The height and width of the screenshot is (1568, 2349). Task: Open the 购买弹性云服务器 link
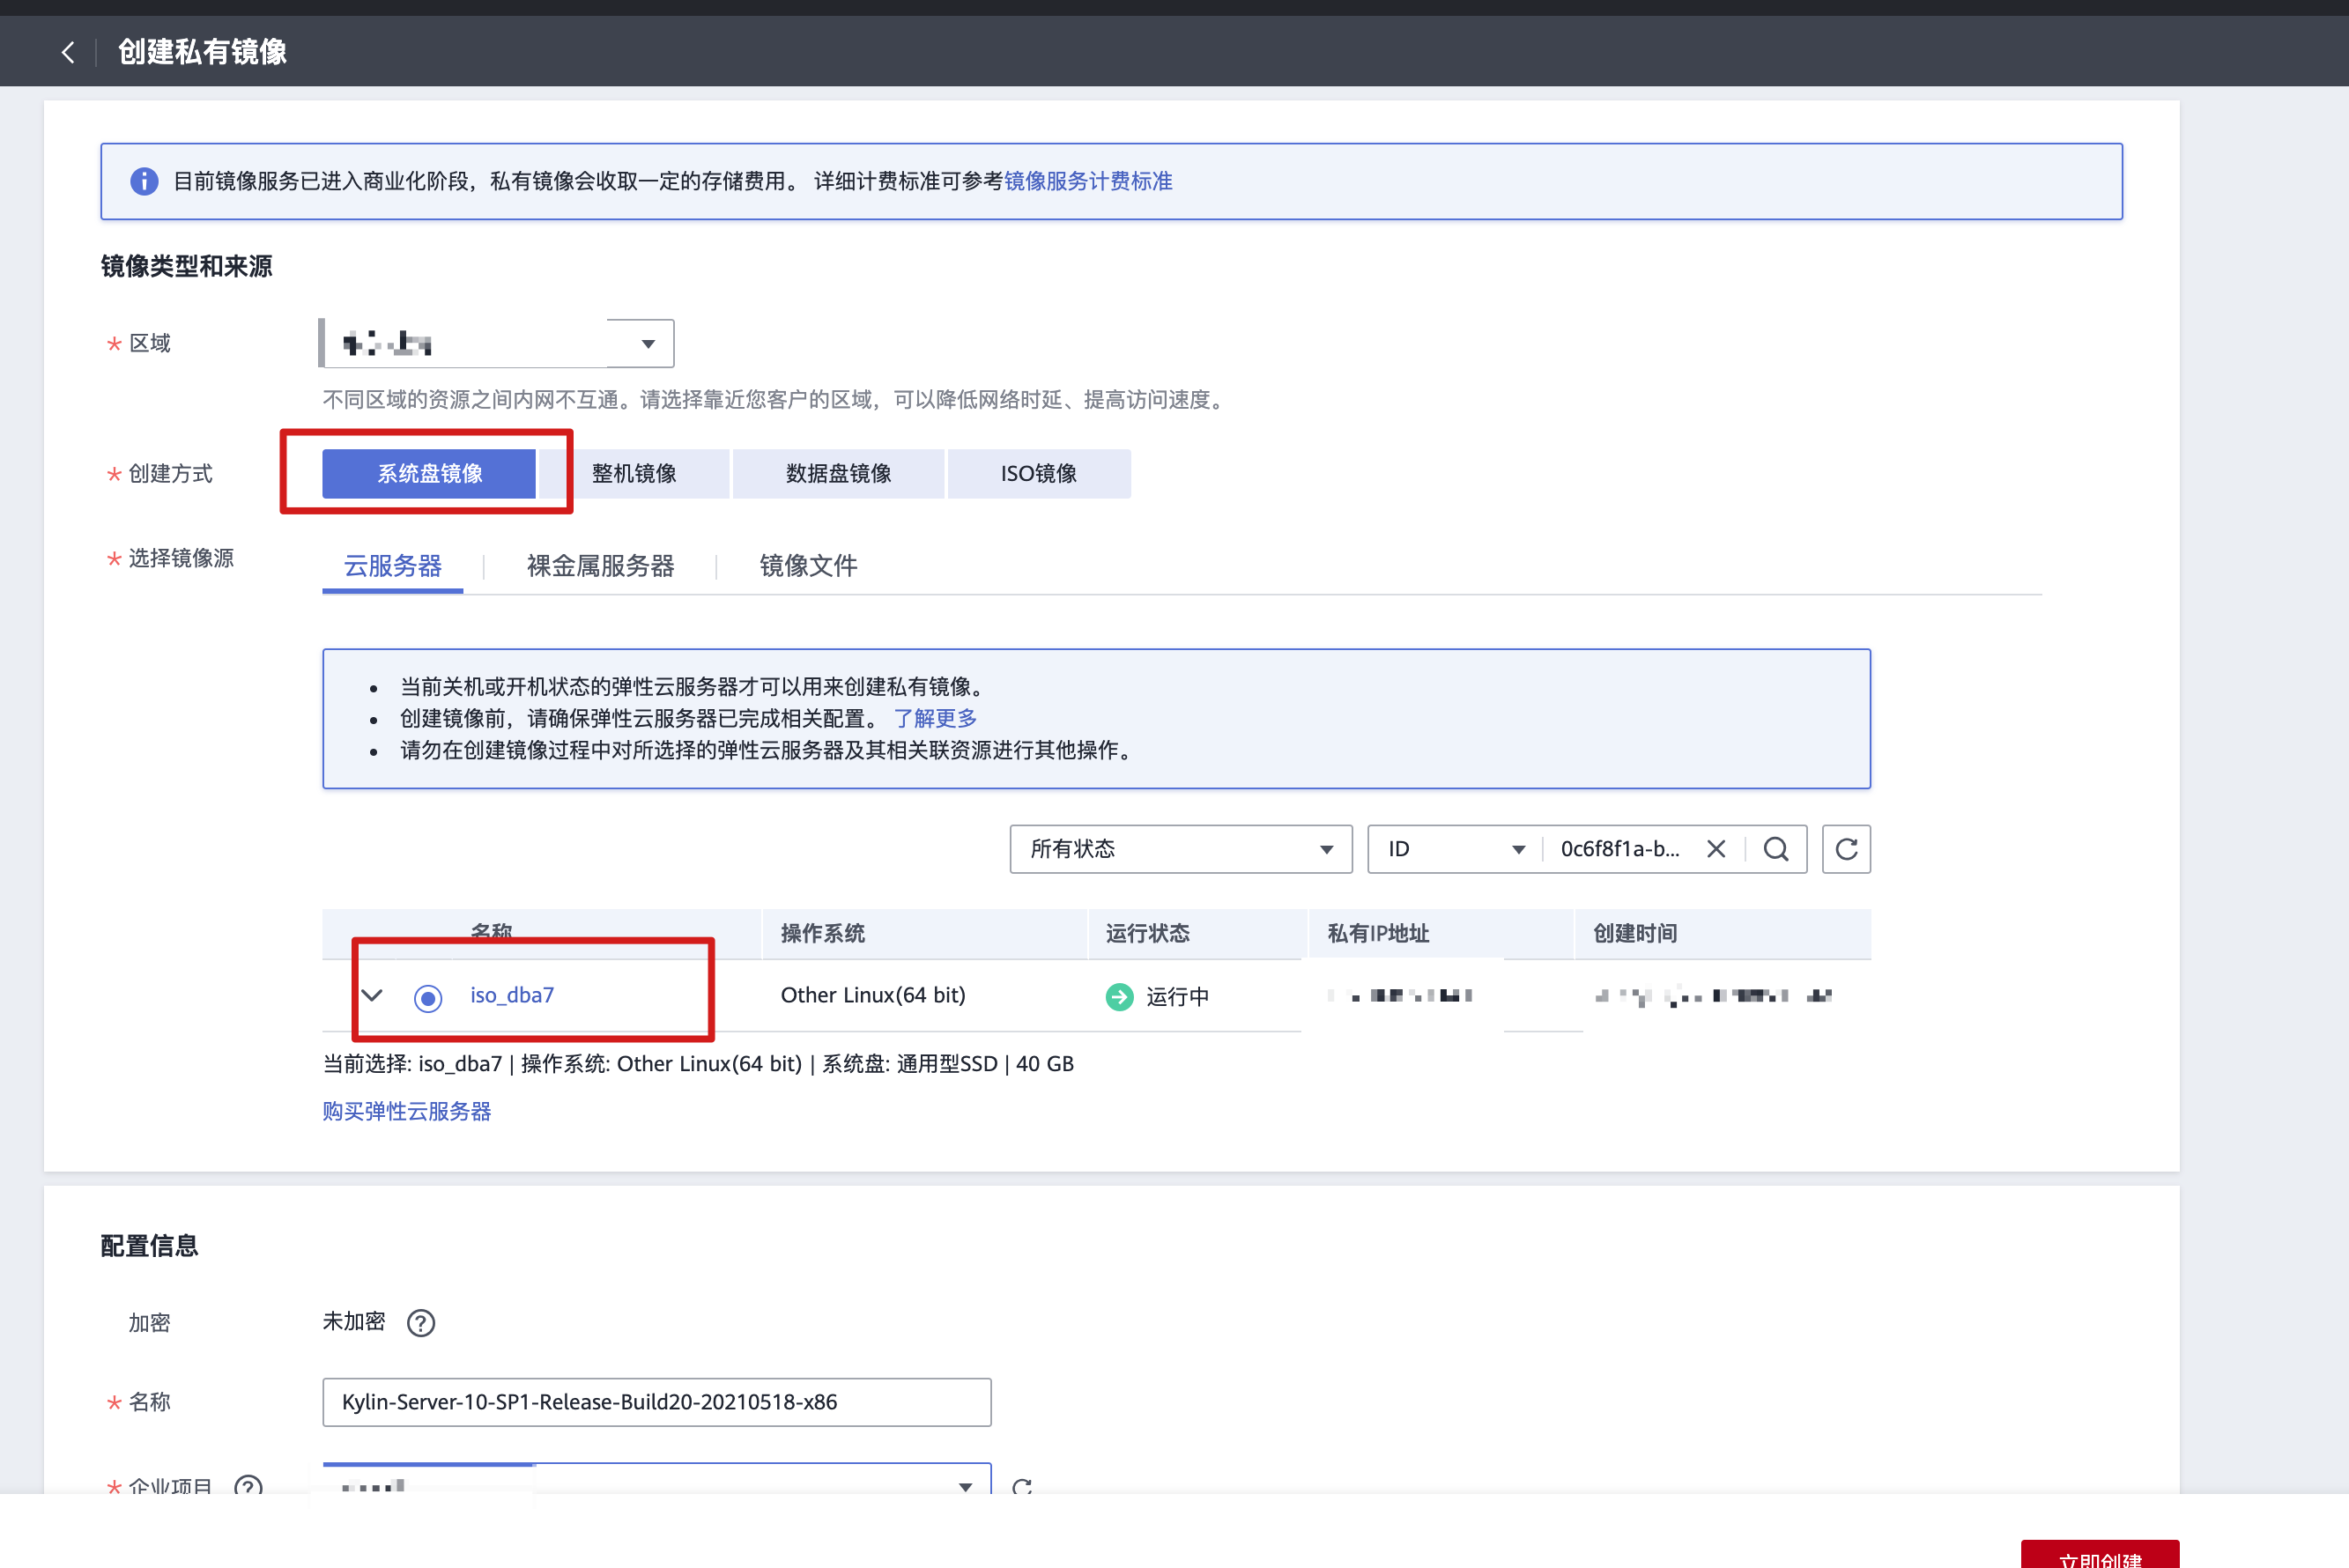coord(406,1111)
